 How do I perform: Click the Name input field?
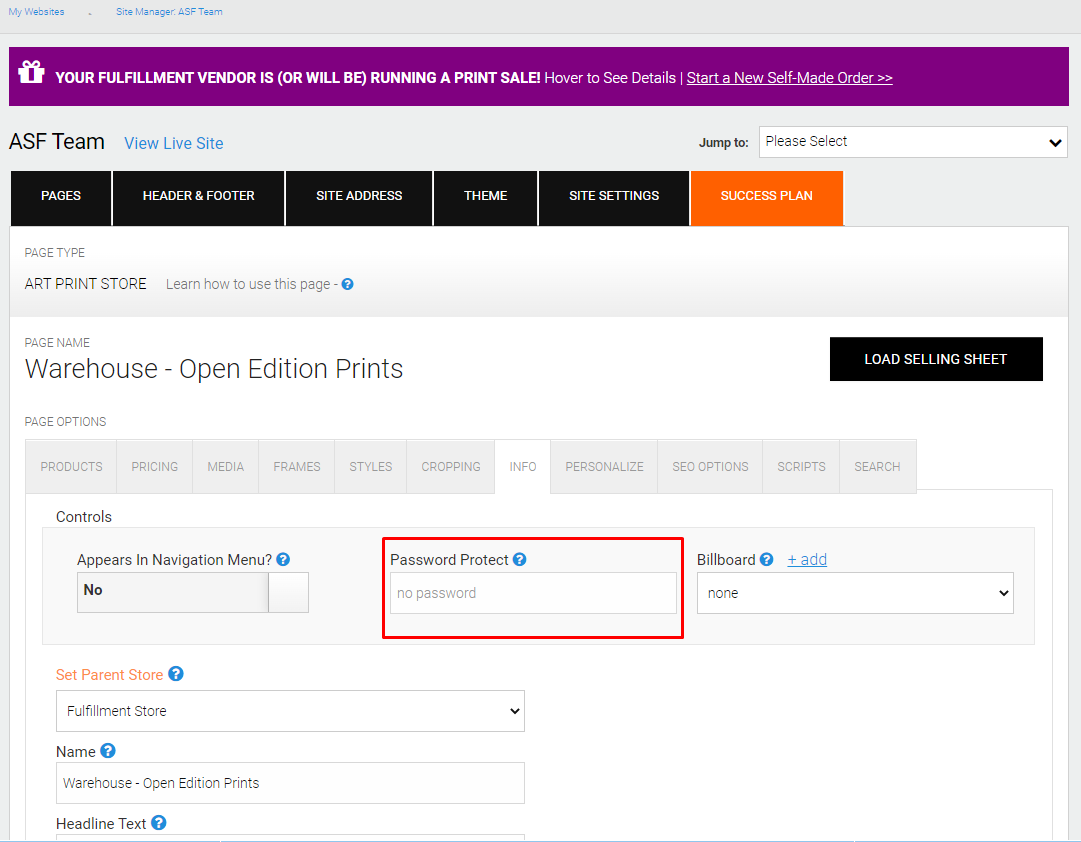tap(290, 783)
